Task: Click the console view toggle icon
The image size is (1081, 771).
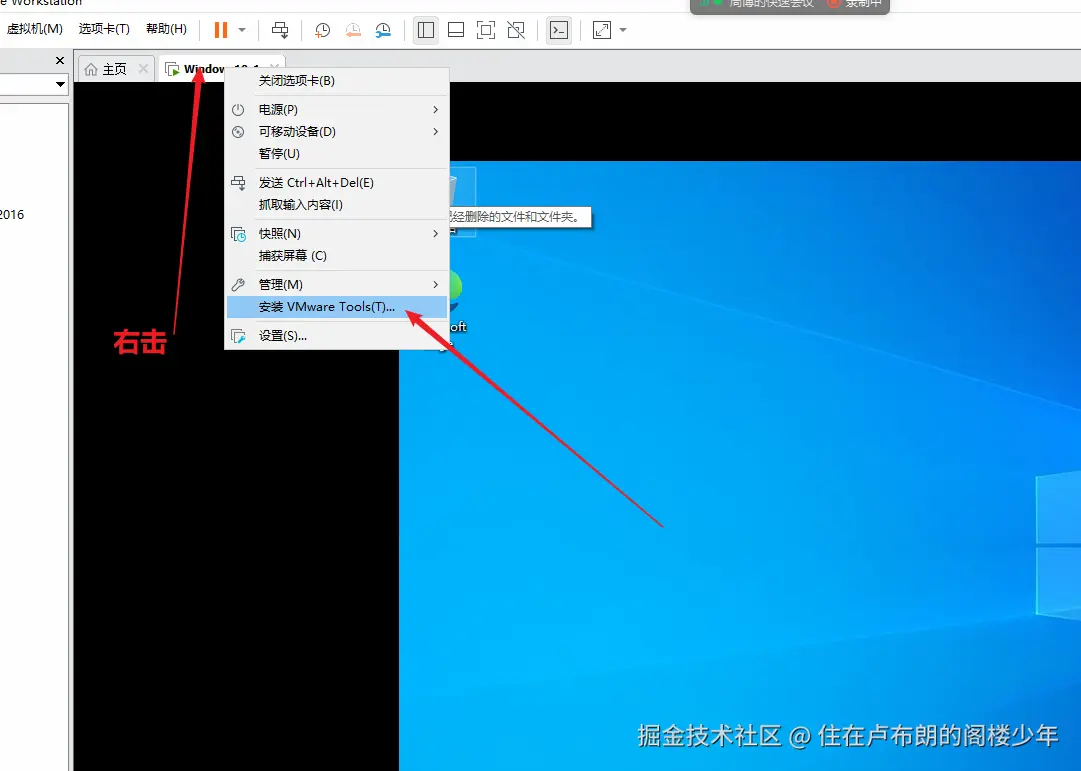Action: coord(559,30)
